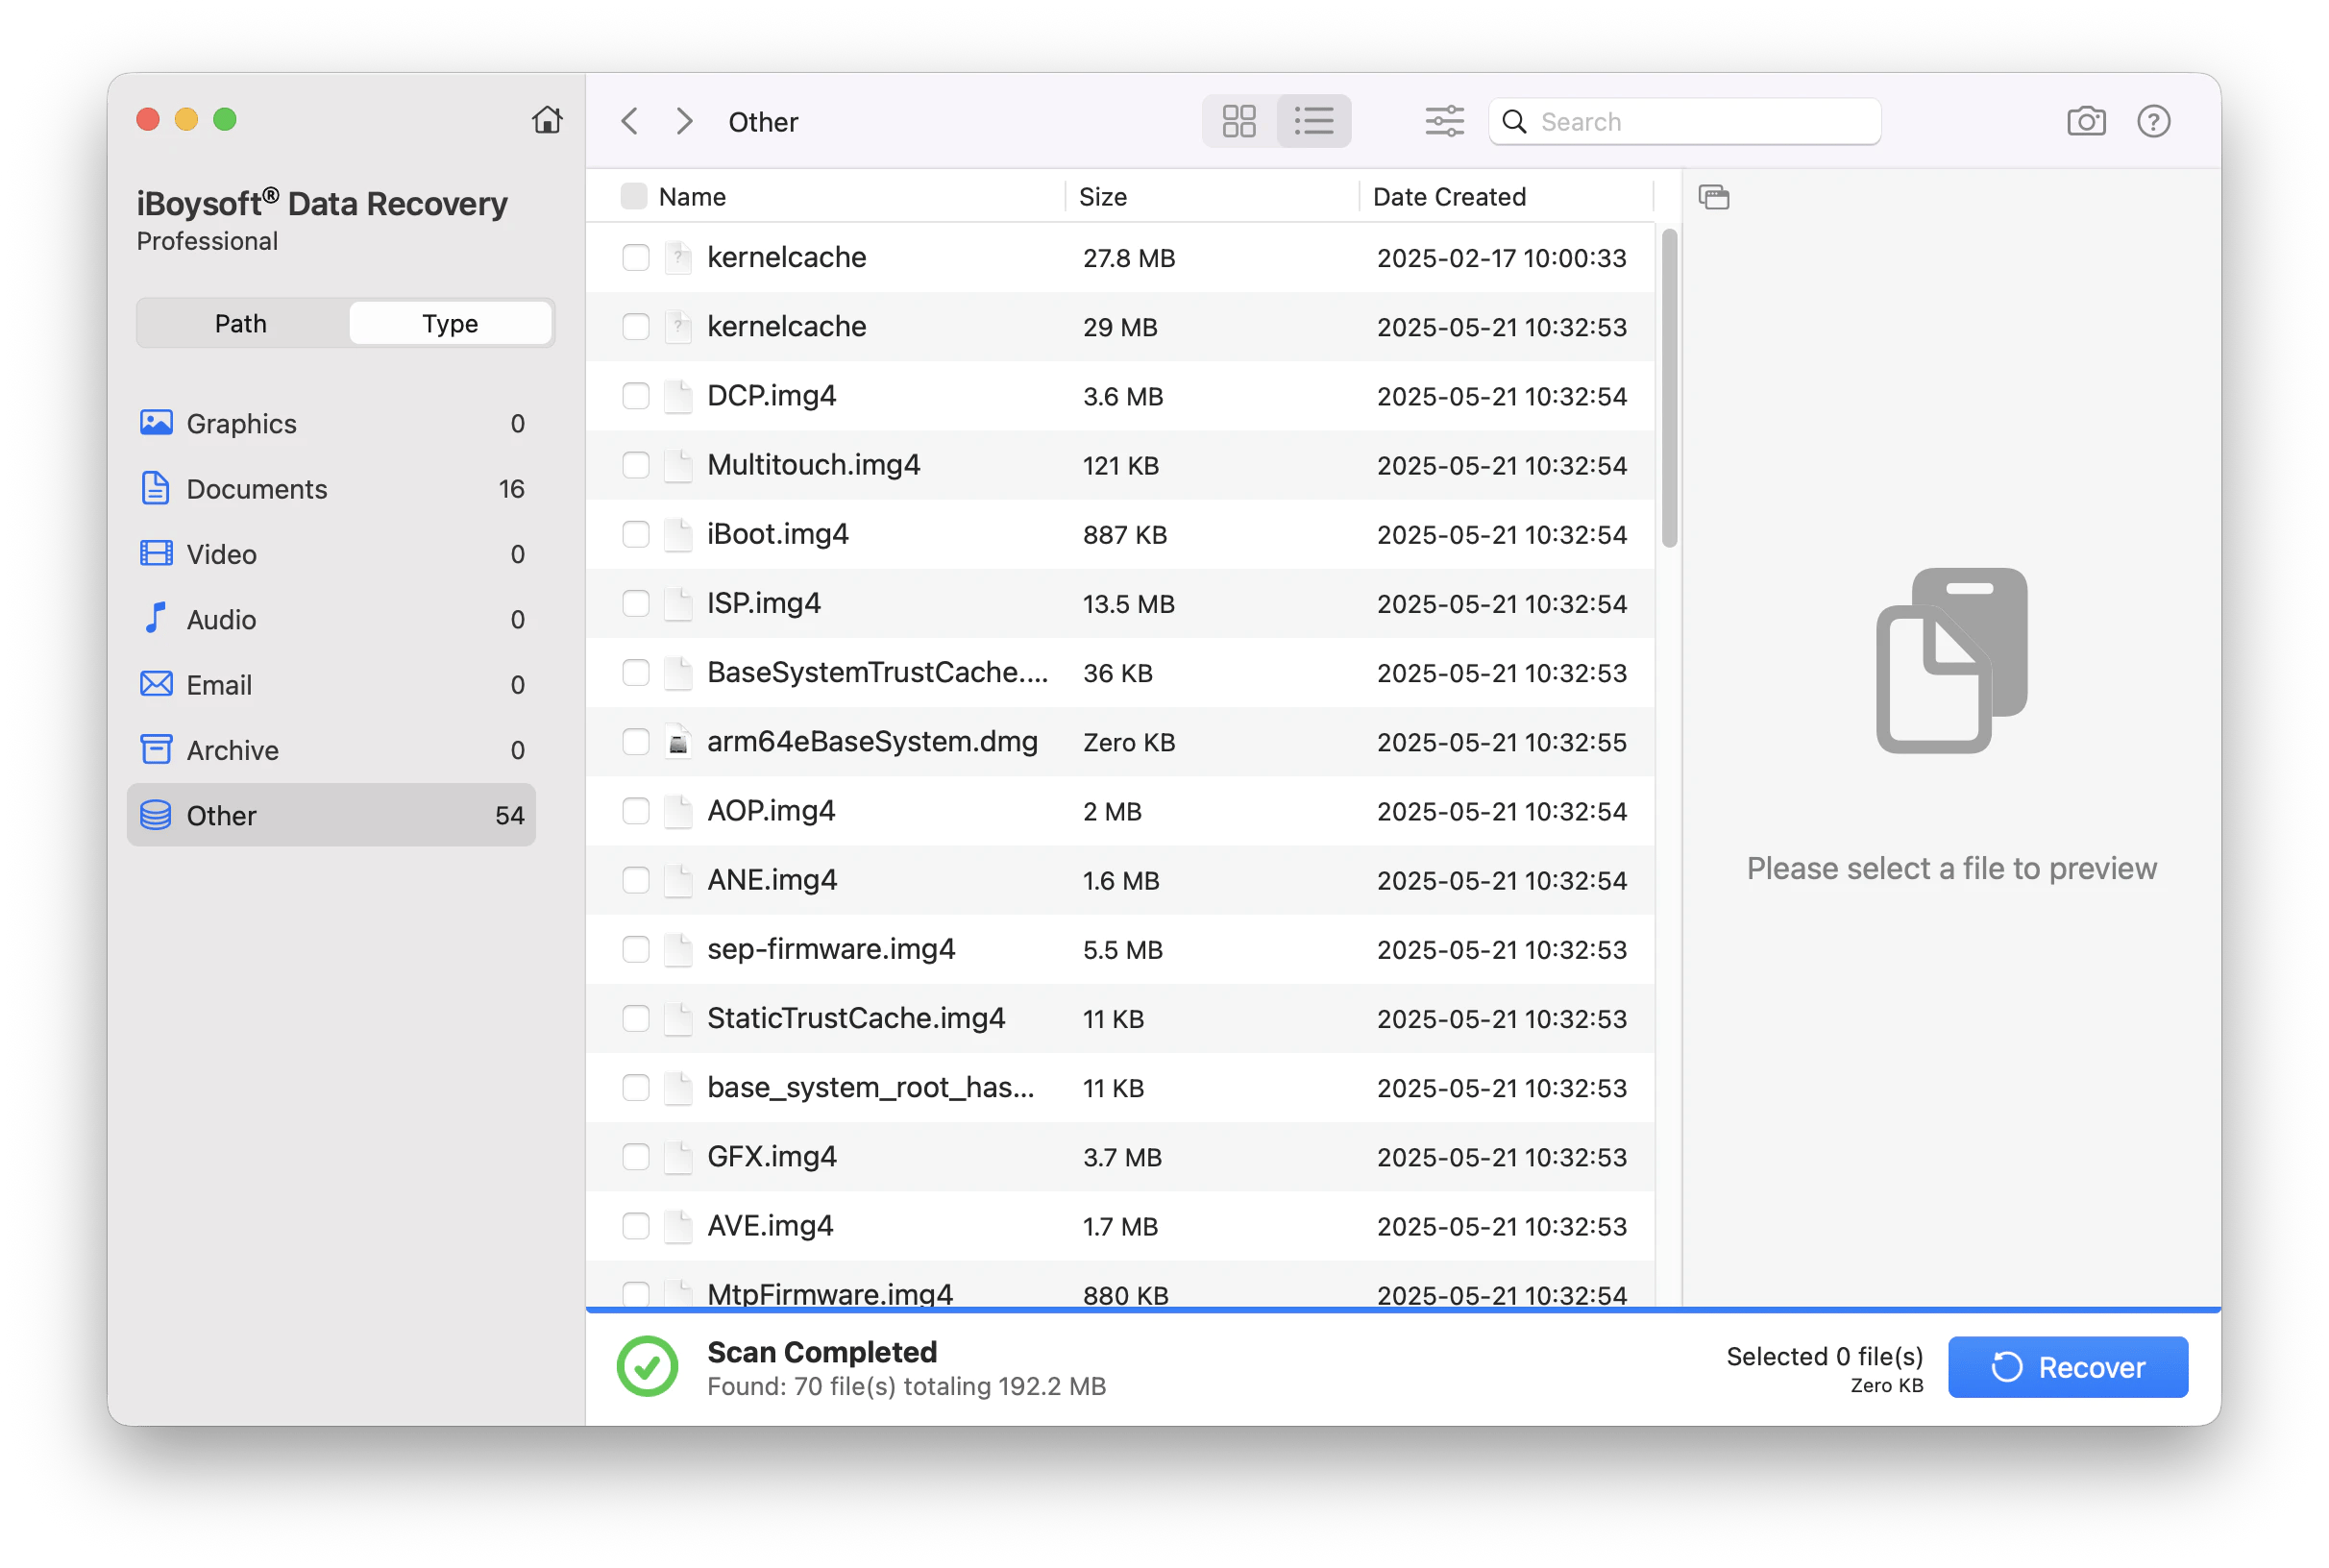
Task: Check the DCP.img4 file checkbox
Action: [x=636, y=396]
